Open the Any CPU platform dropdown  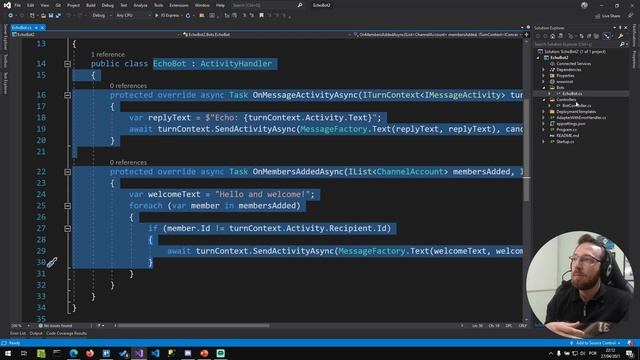pyautogui.click(x=133, y=16)
